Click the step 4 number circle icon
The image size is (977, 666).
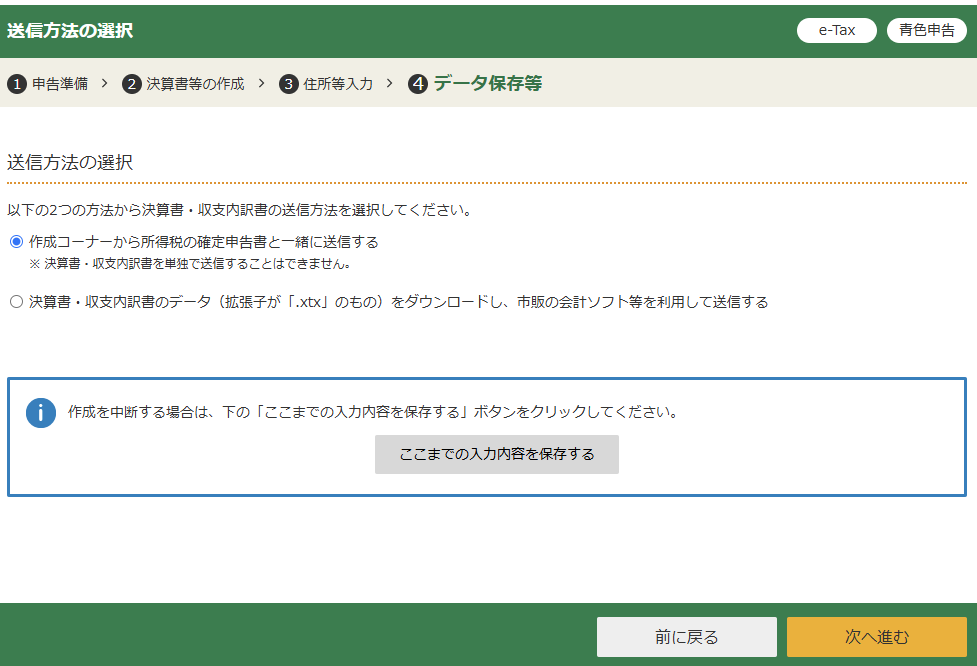(418, 83)
